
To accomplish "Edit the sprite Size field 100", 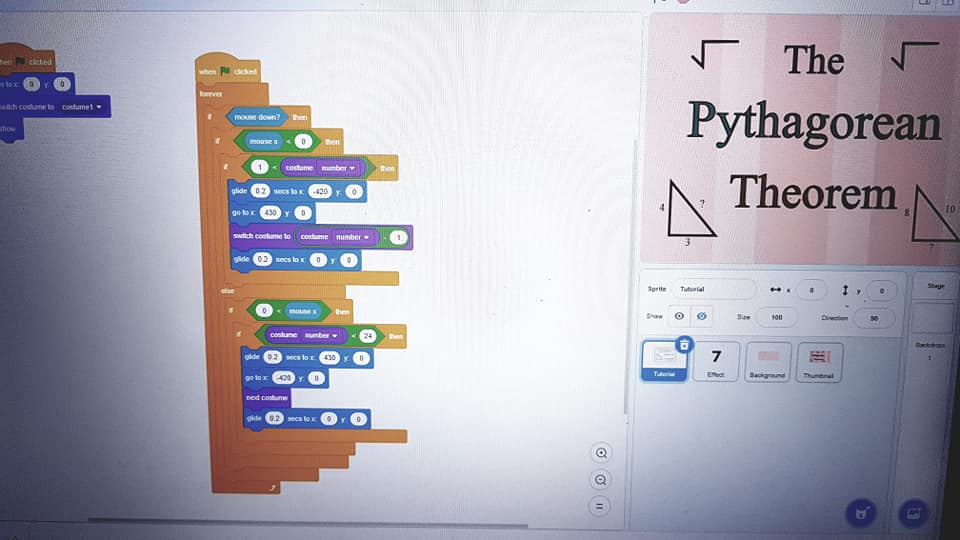I will [x=776, y=317].
